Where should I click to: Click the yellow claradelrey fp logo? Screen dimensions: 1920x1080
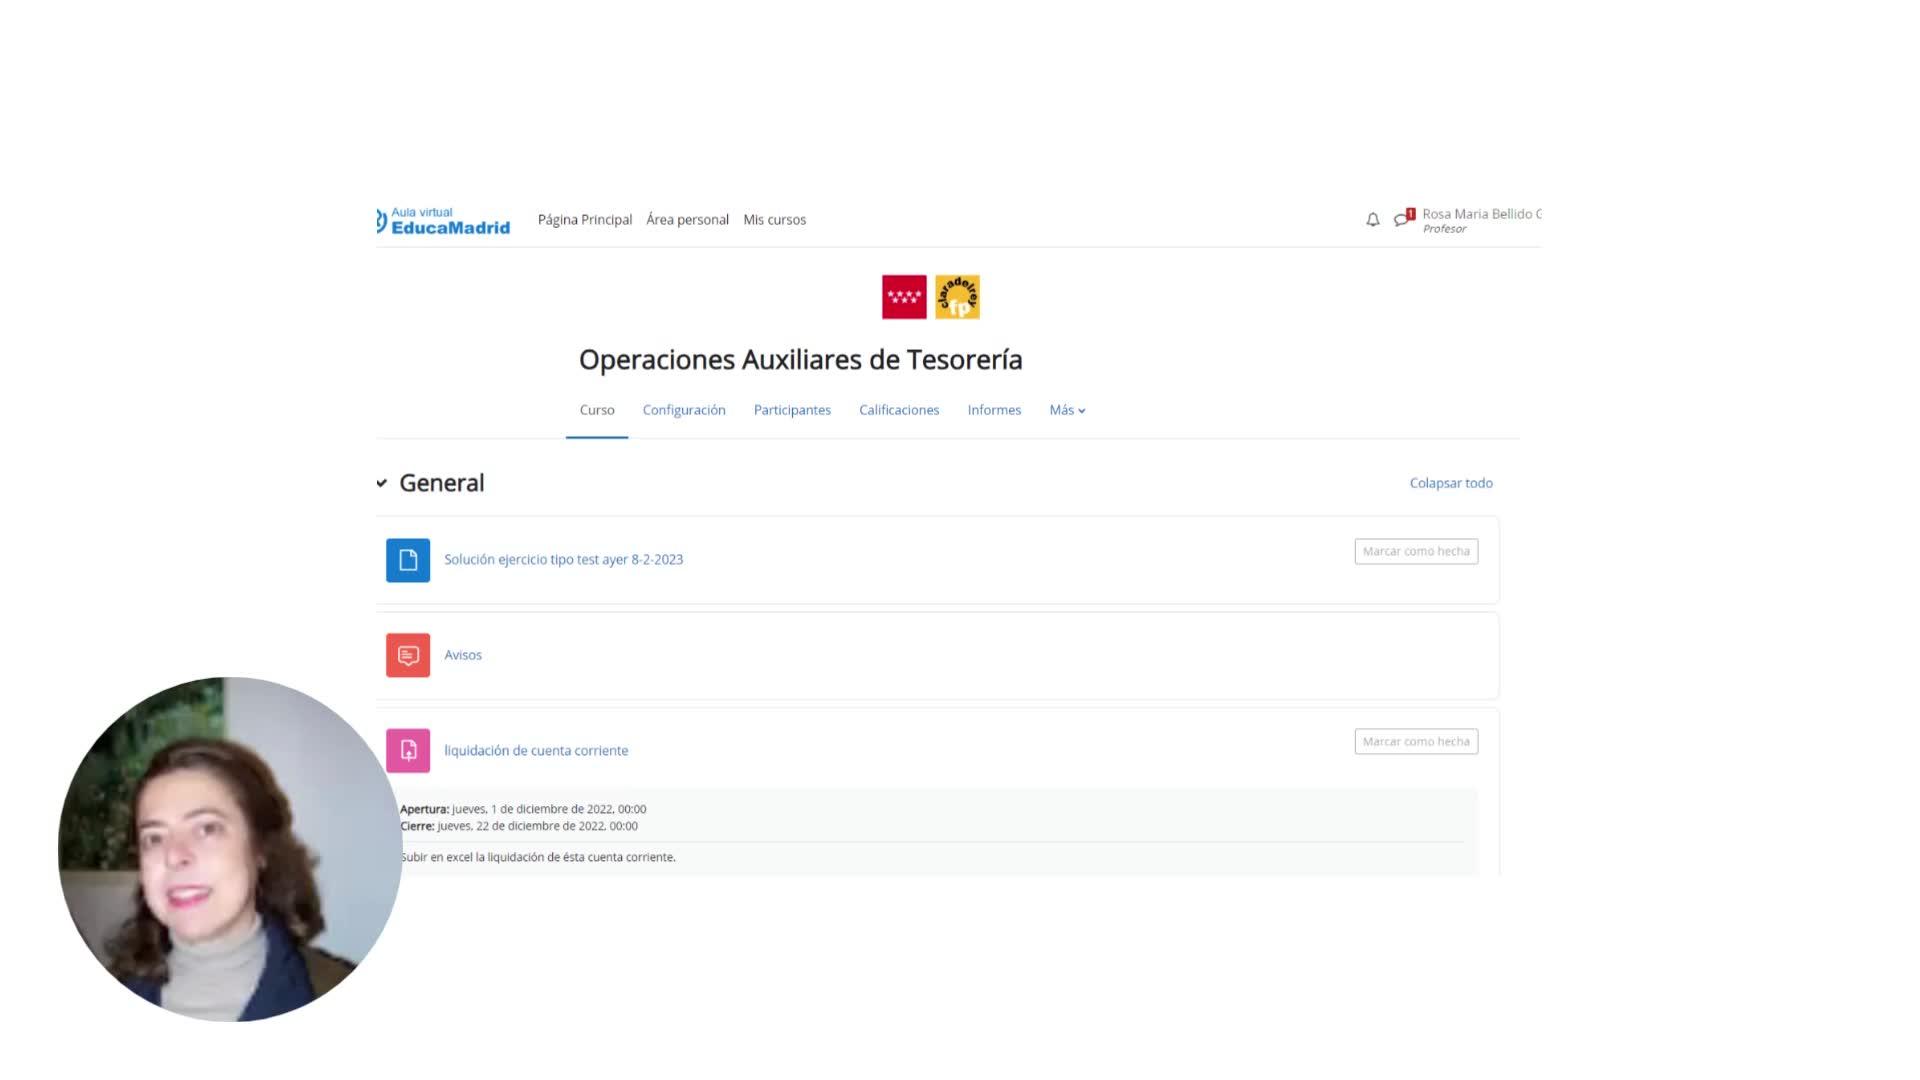click(x=957, y=297)
